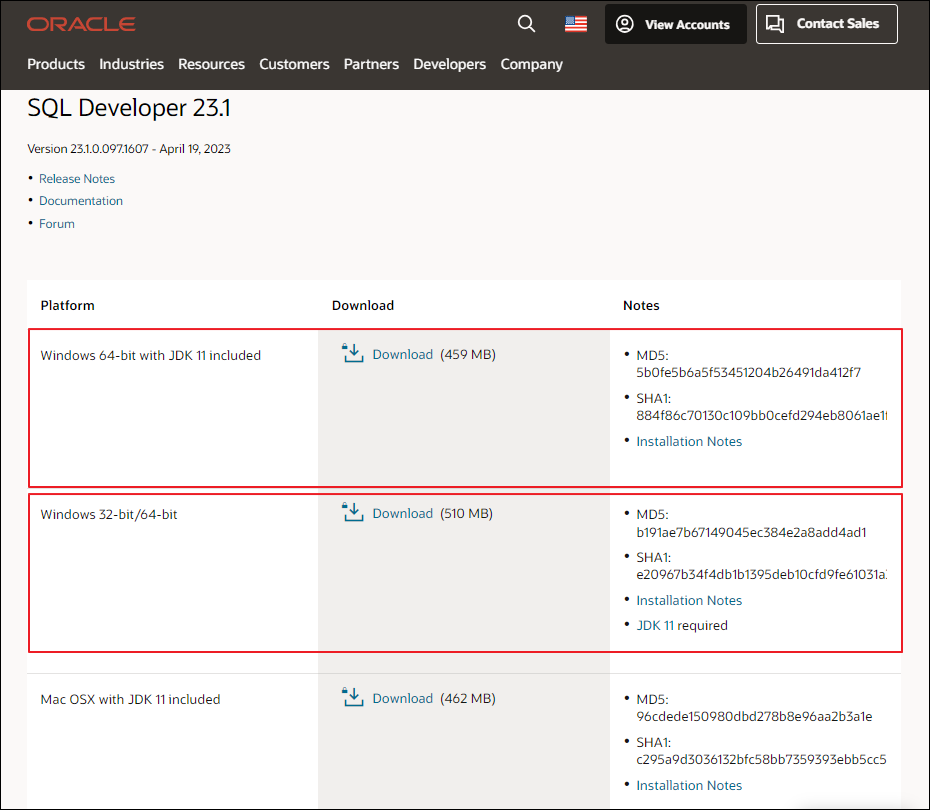
Task: Open the Release Notes link
Action: 77,178
